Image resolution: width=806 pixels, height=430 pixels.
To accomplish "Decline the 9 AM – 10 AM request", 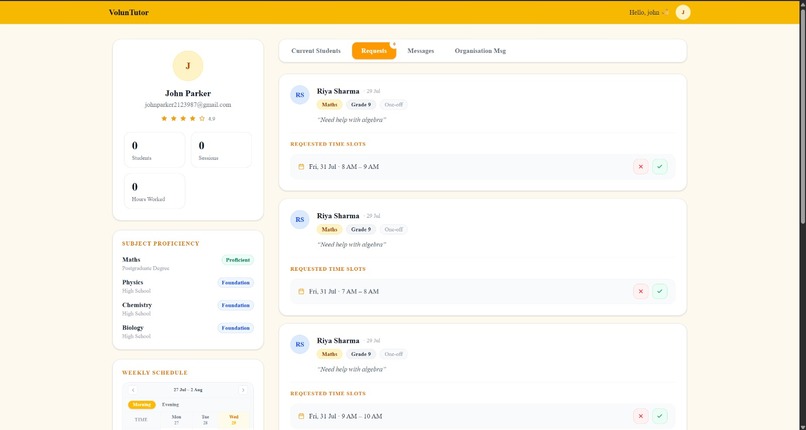I will pos(640,416).
